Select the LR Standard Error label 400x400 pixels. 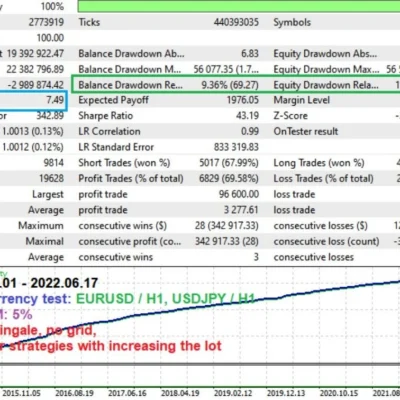coord(116,147)
